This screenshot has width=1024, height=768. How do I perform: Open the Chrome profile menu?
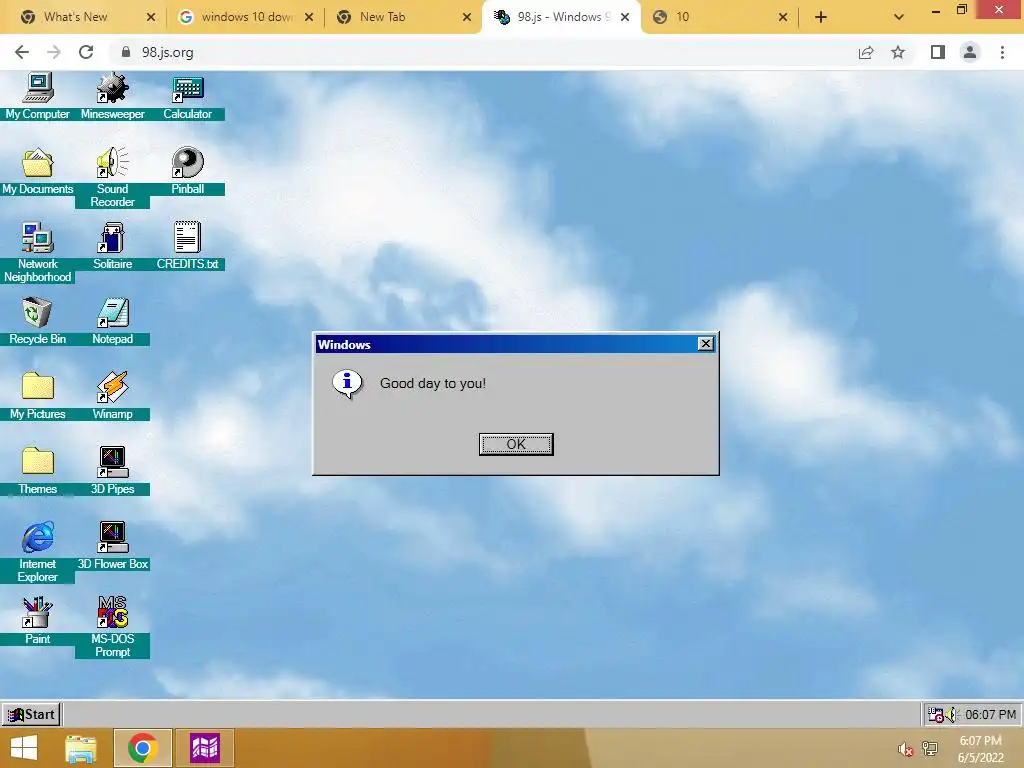click(970, 52)
